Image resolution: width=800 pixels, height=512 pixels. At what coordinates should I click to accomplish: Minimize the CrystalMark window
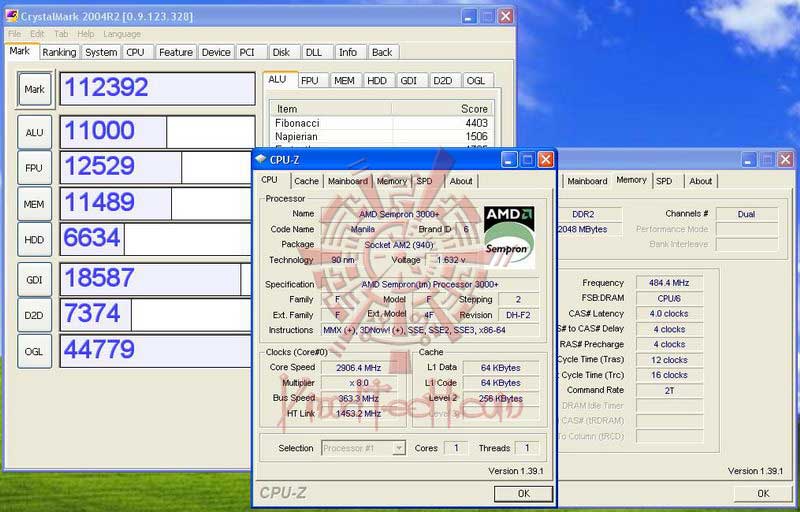pos(469,16)
